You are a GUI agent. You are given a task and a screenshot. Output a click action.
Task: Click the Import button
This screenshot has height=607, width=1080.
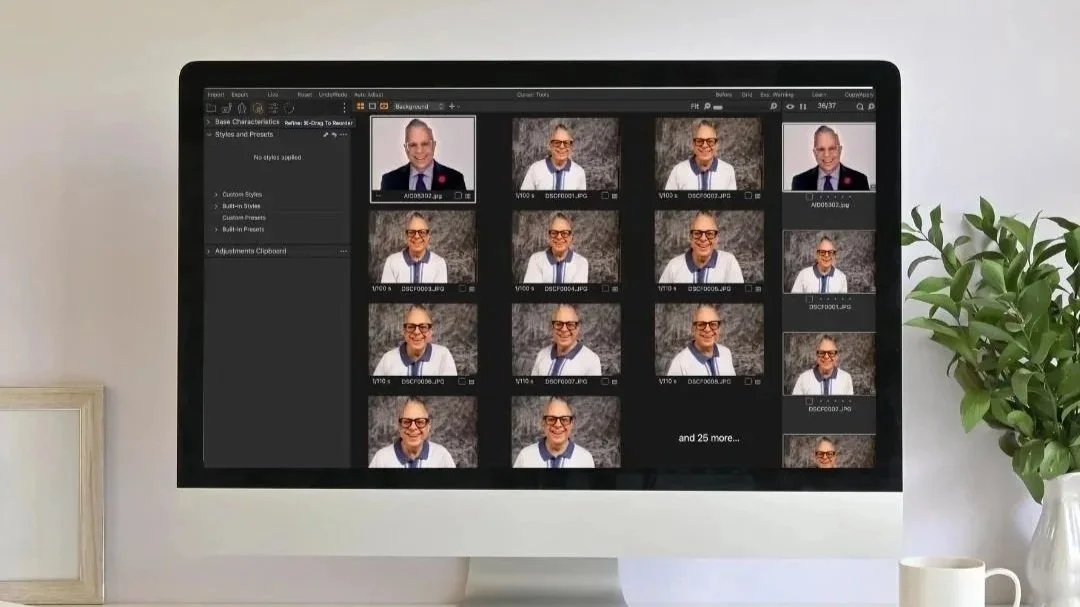pos(215,93)
